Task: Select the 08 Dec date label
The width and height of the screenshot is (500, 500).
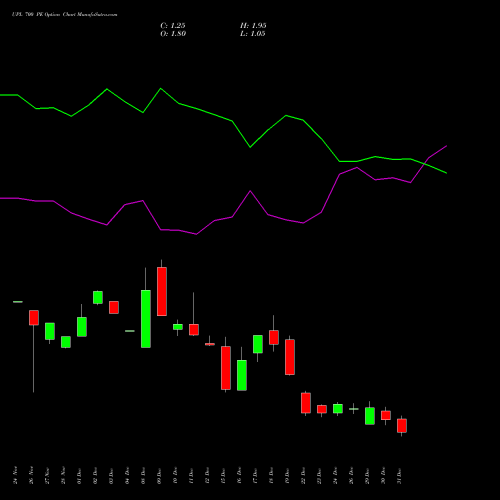Action: coord(143,476)
